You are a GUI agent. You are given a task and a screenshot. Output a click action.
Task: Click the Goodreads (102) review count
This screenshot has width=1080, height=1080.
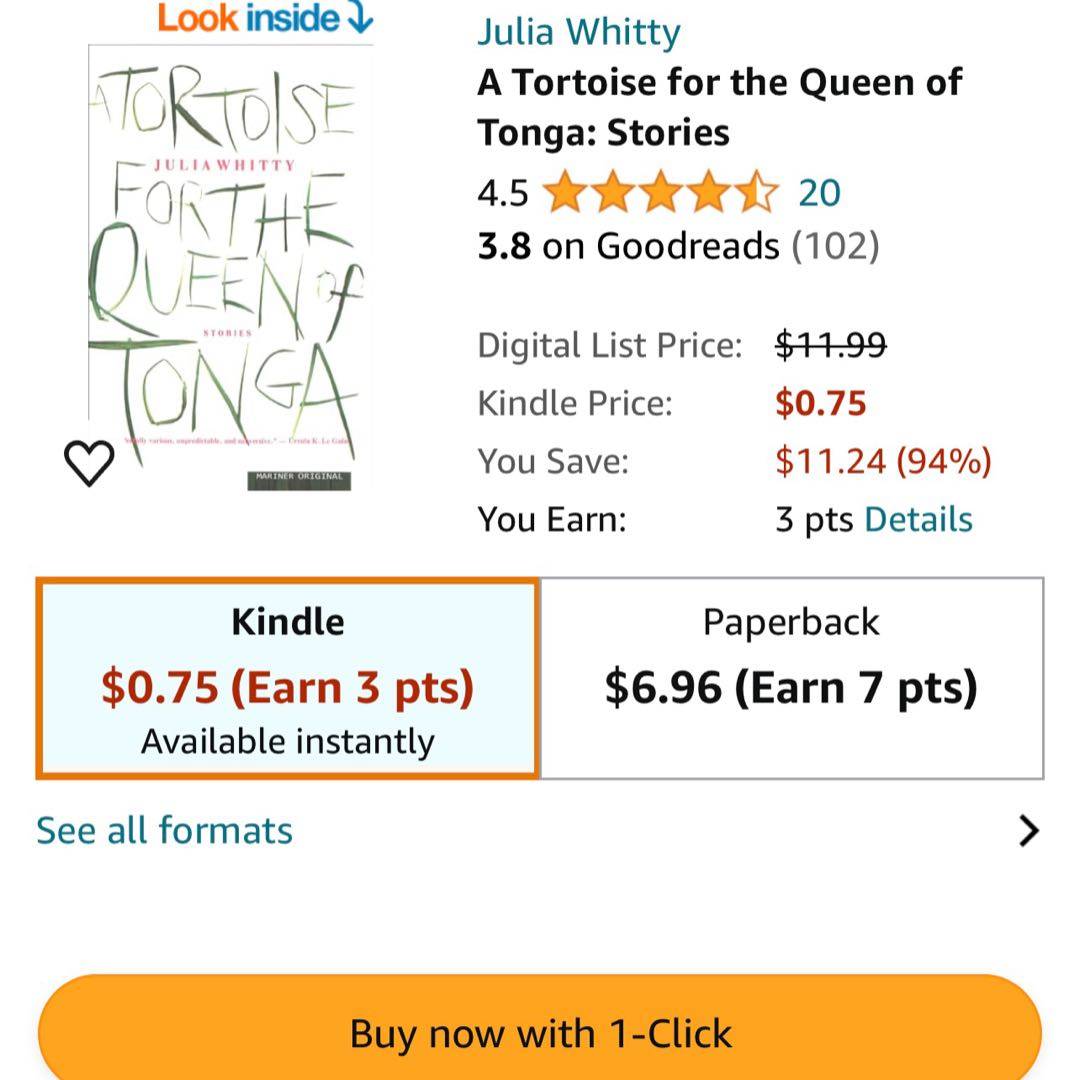click(835, 246)
